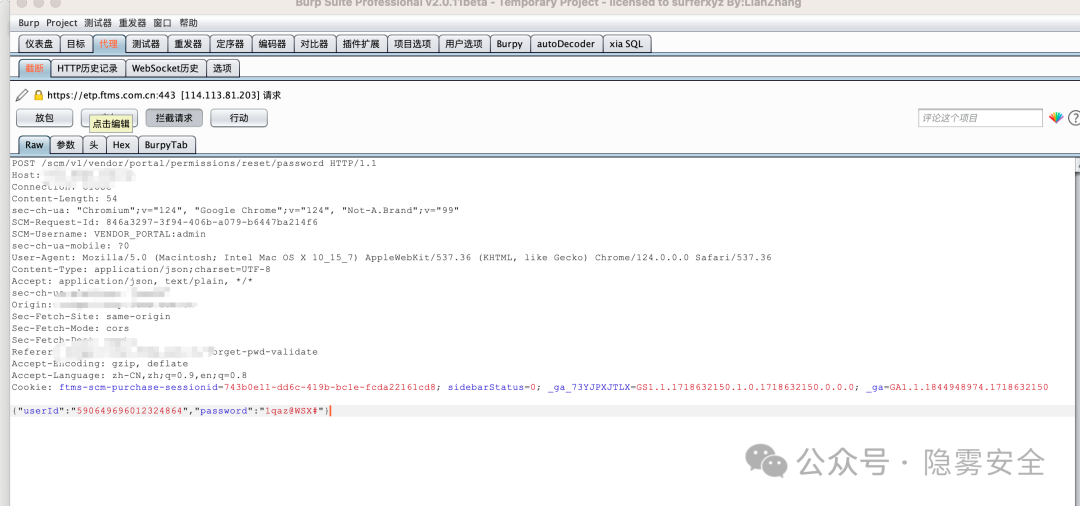Click the Content-Length: 54 header line
The height and width of the screenshot is (506, 1080).
pyautogui.click(x=64, y=198)
